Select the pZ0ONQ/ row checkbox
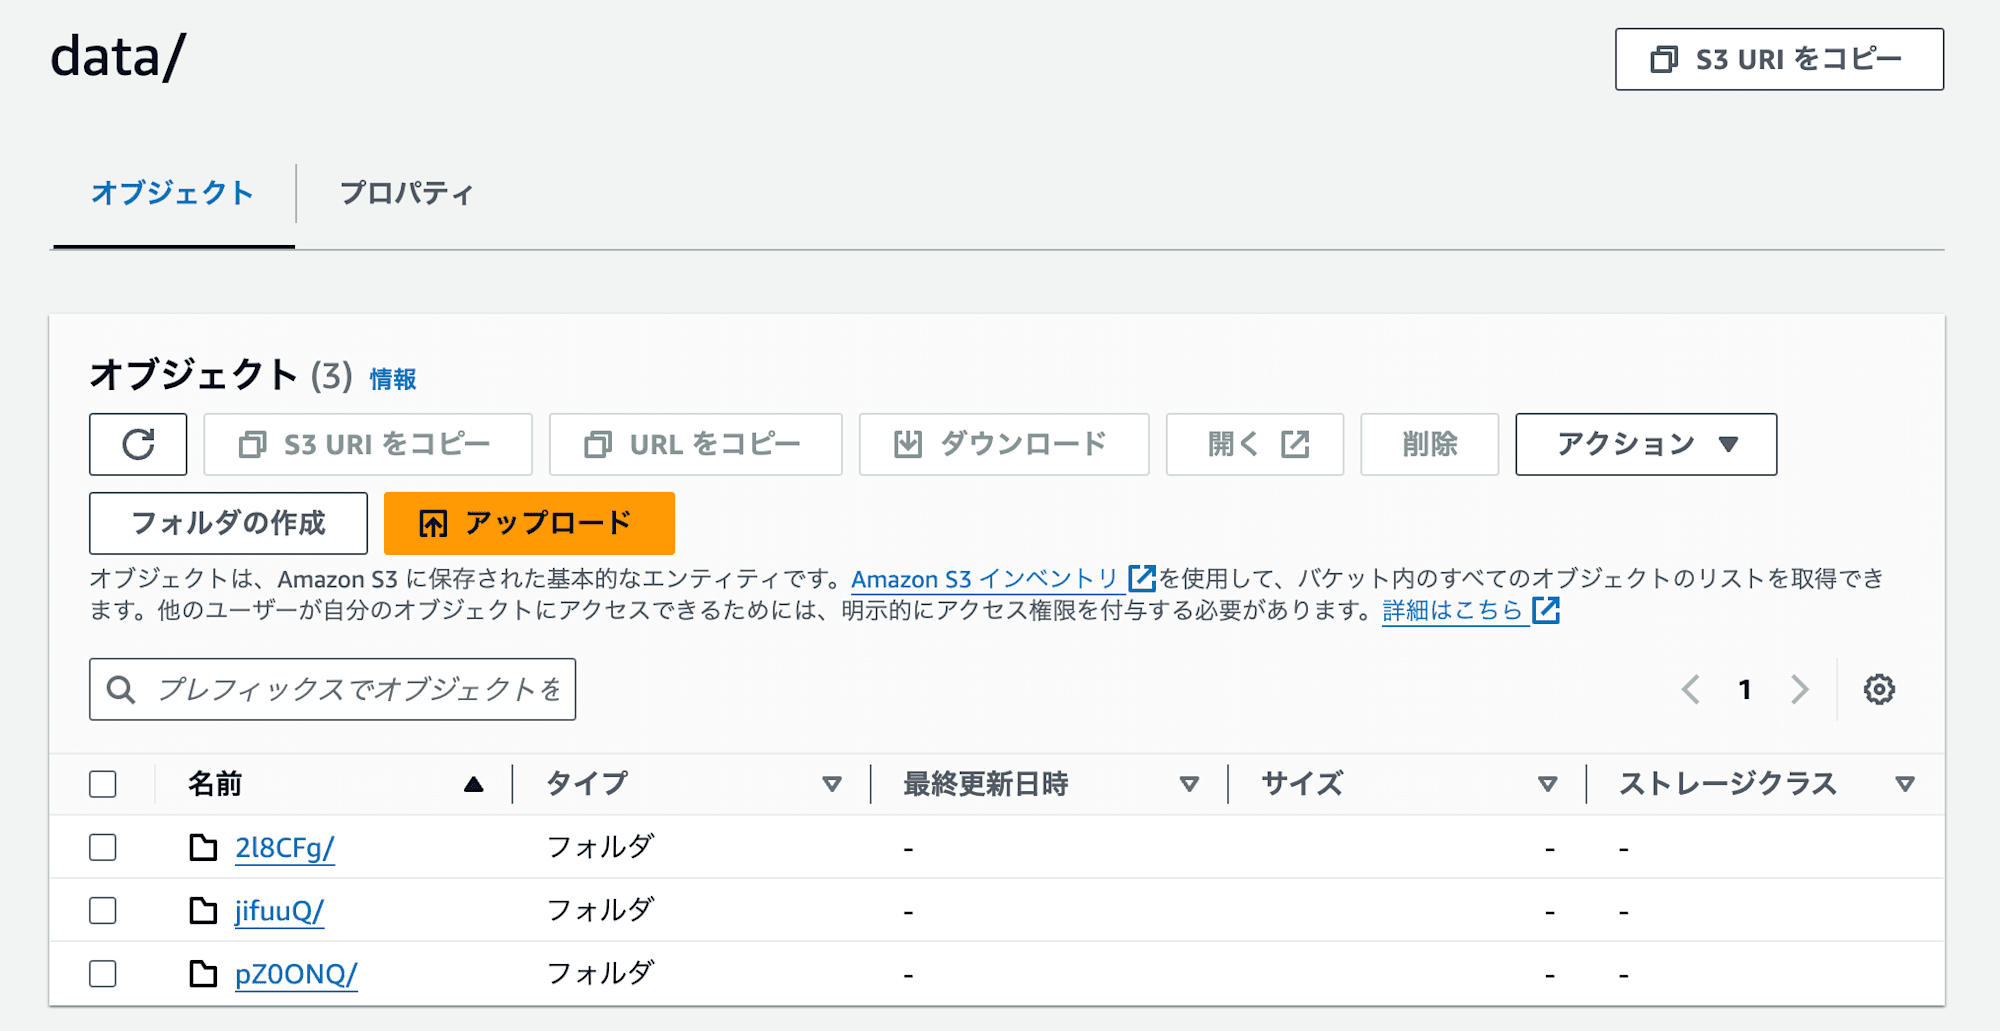 tap(103, 974)
